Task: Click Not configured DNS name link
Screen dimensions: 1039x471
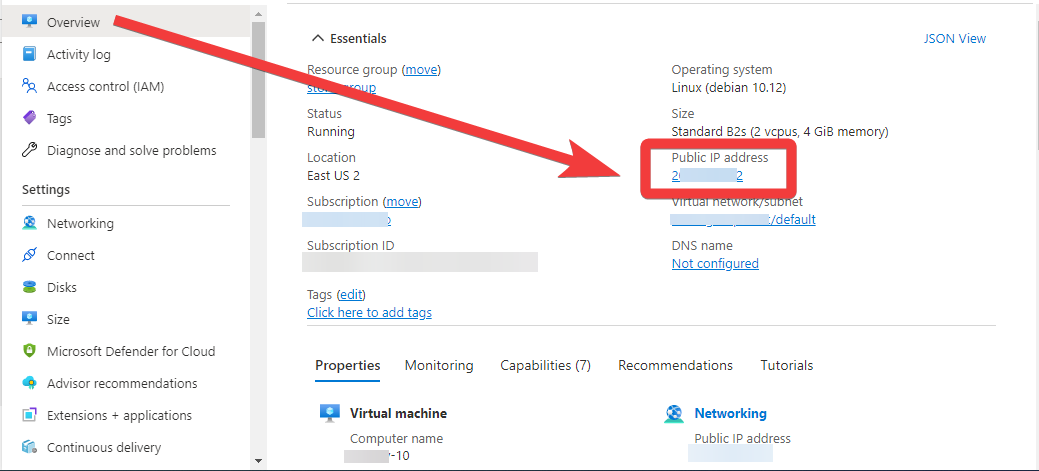Action: pos(715,264)
